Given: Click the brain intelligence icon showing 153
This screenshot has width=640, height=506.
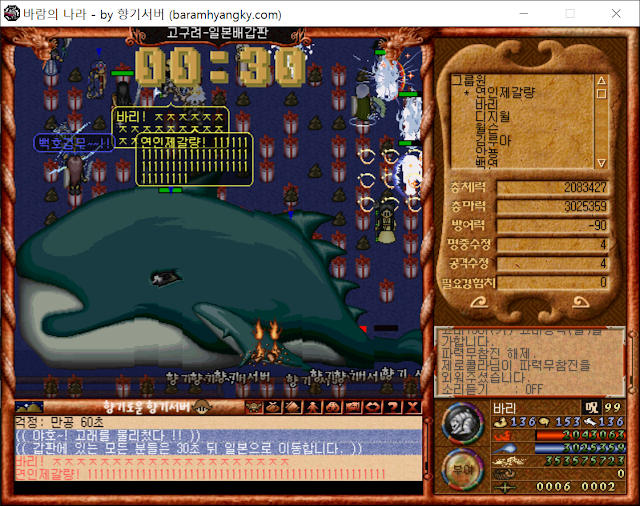Looking at the screenshot, I should [x=544, y=421].
